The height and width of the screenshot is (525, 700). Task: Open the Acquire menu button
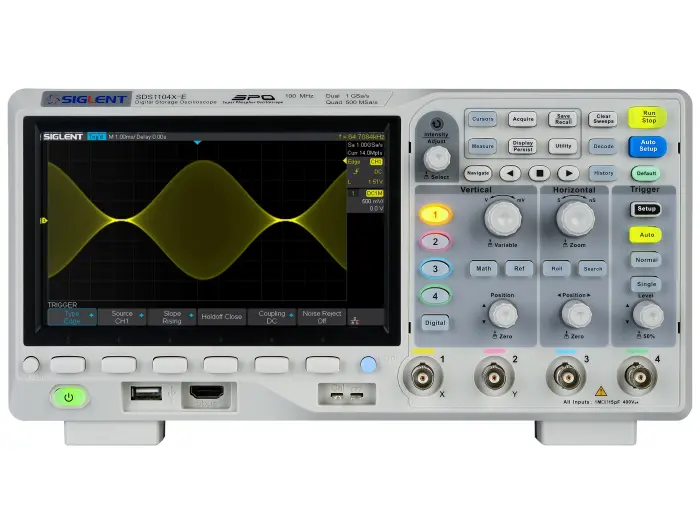click(x=523, y=119)
